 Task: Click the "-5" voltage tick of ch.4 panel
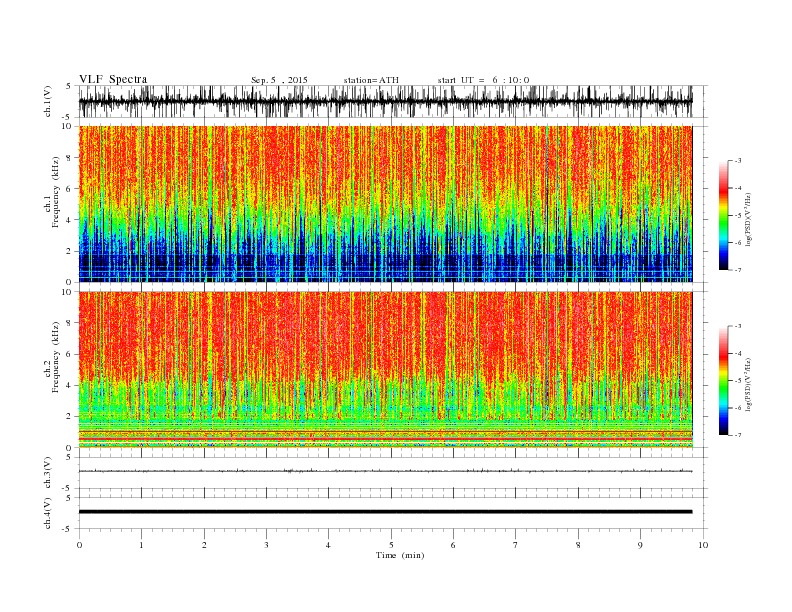point(68,529)
